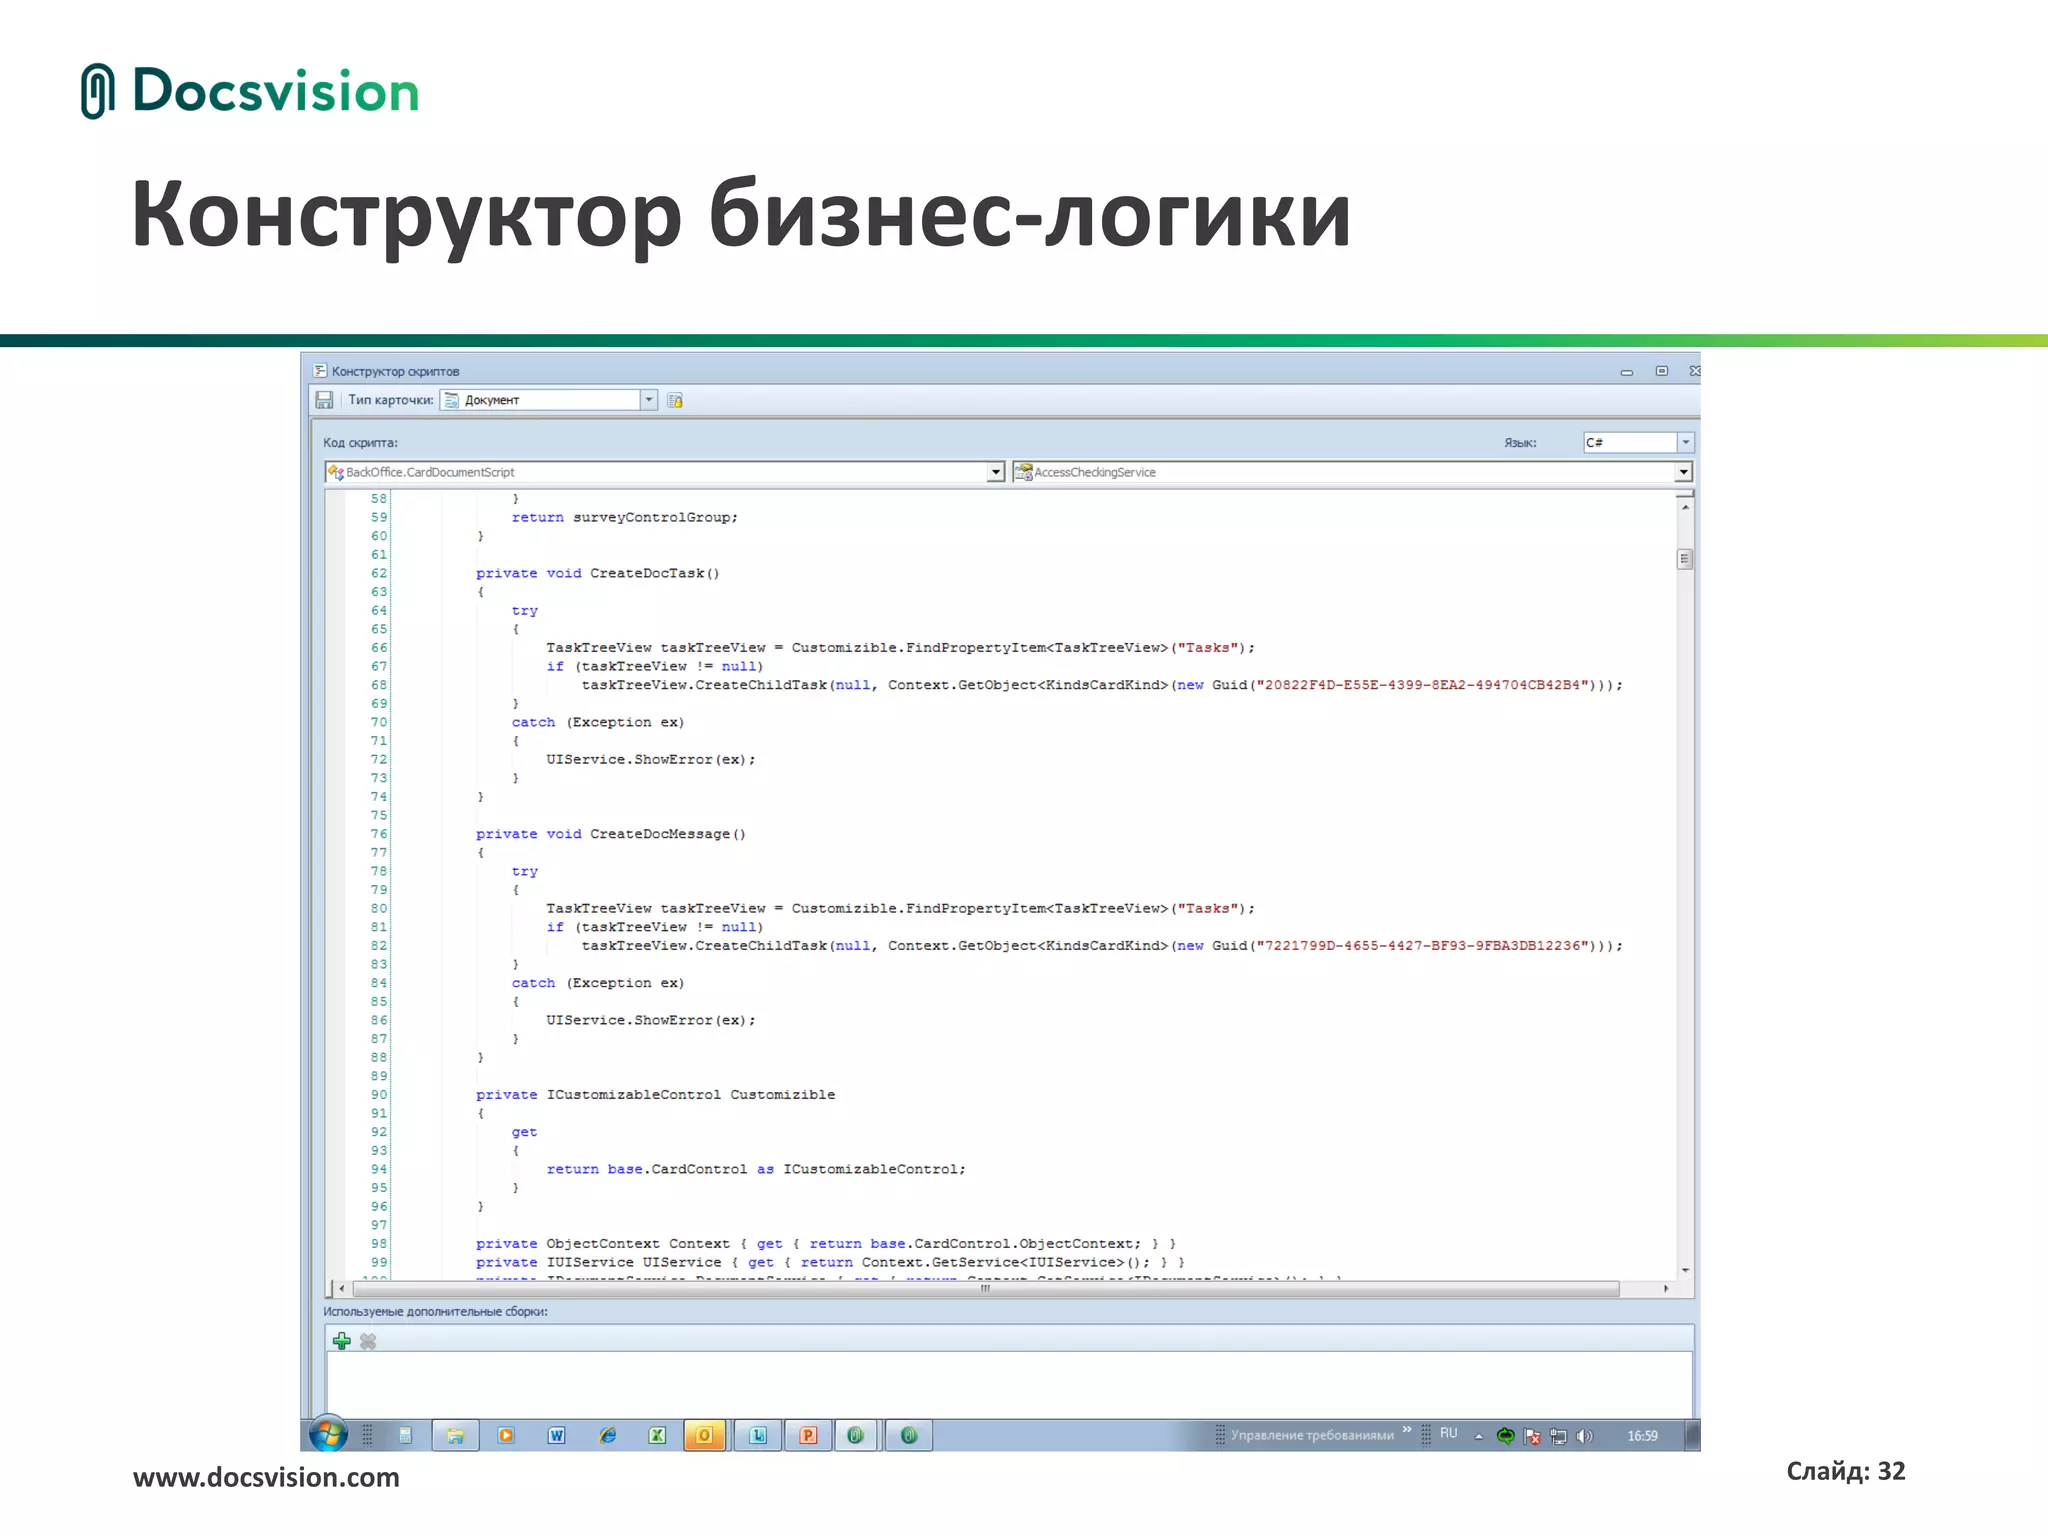
Task: Click the save script floppy icon
Action: pos(324,400)
